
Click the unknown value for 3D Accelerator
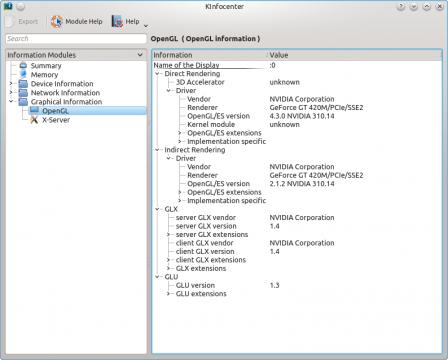[x=284, y=82]
